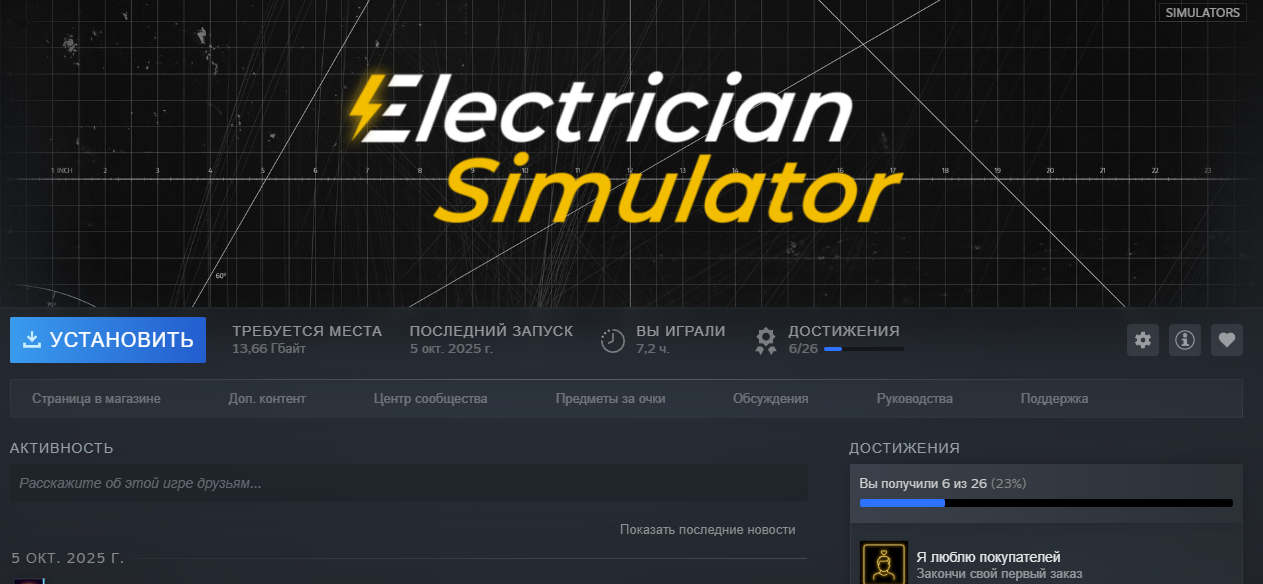Viewport: 1263px width, 584px height.
Task: Switch to Обсуждения tab
Action: point(770,399)
